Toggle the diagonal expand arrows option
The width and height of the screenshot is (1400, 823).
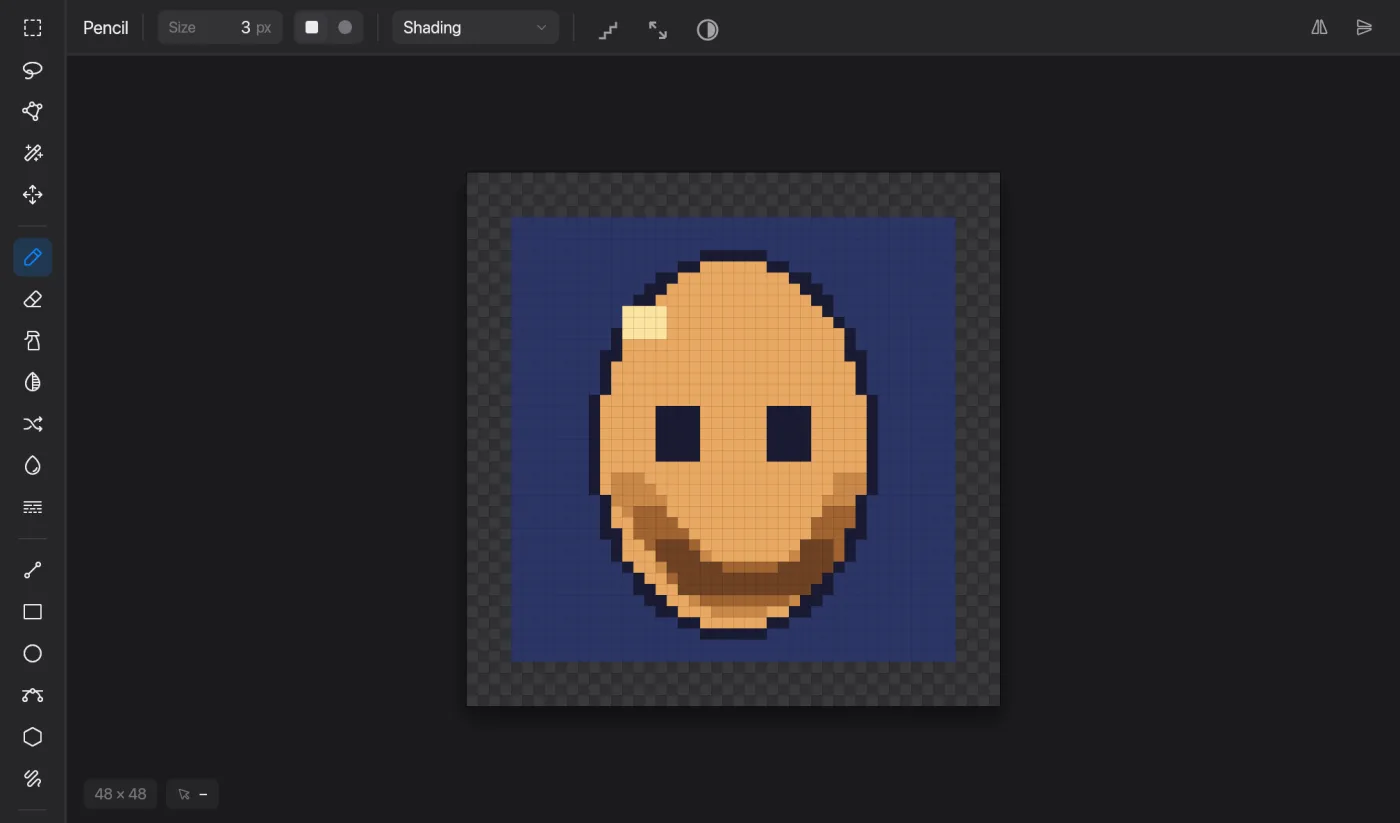point(658,30)
